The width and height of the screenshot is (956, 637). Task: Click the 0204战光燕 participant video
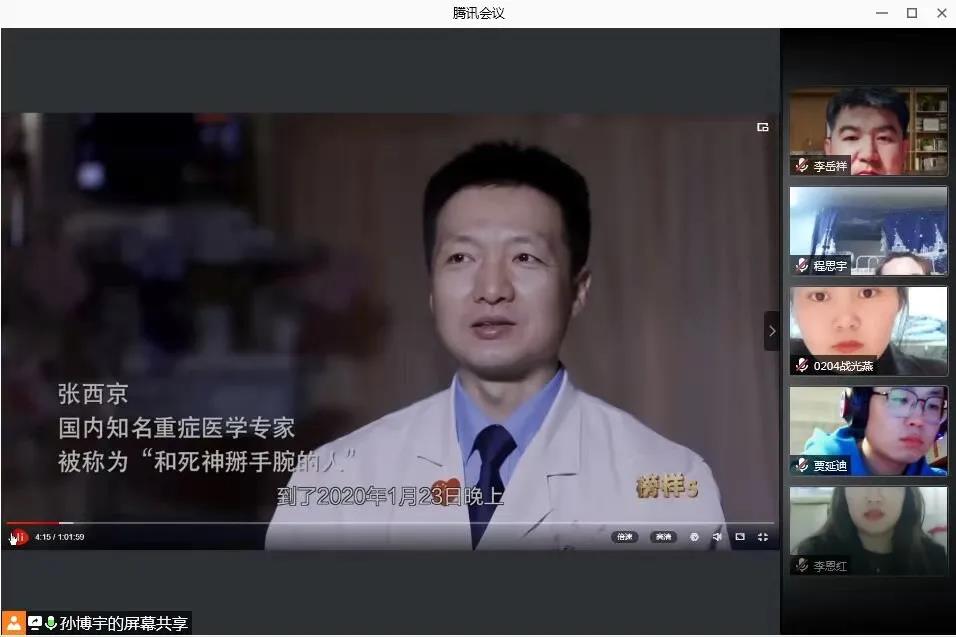click(868, 330)
